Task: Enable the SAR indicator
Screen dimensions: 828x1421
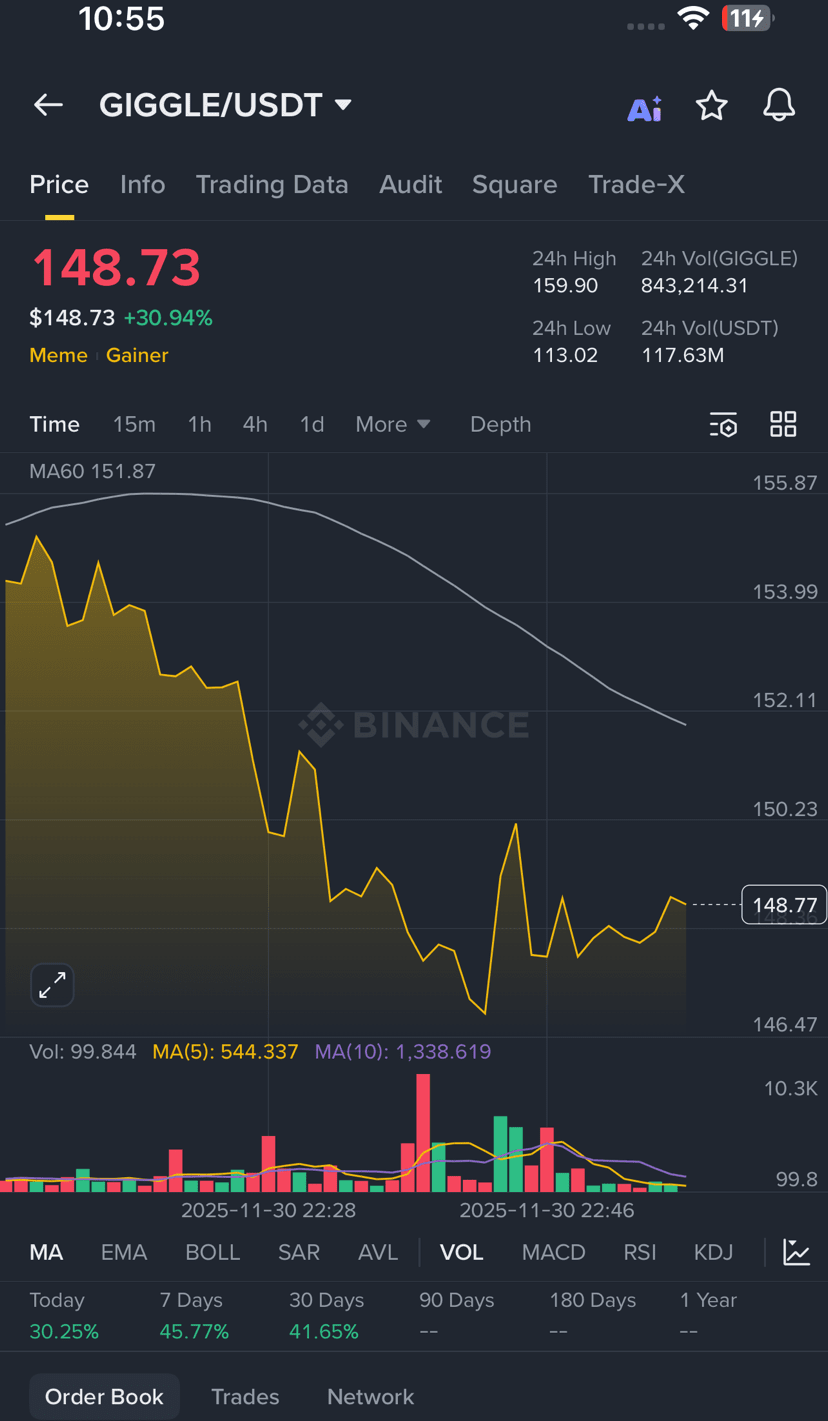Action: (299, 1252)
